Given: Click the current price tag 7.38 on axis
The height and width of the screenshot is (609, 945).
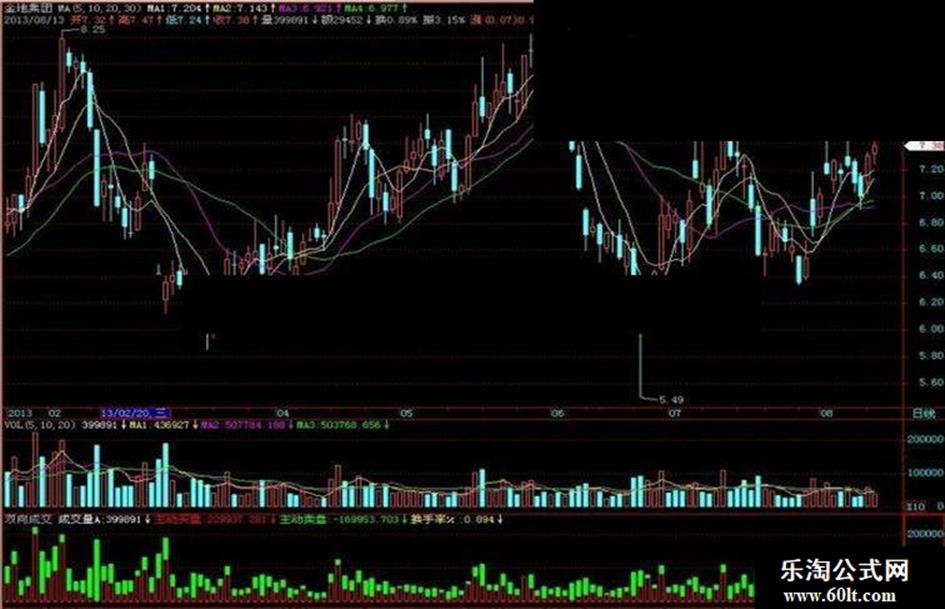Looking at the screenshot, I should click(925, 146).
